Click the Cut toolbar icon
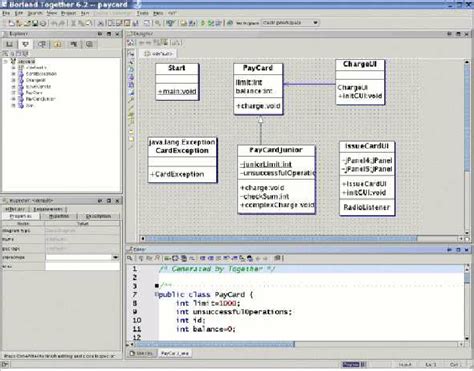The height and width of the screenshot is (371, 474). click(73, 23)
